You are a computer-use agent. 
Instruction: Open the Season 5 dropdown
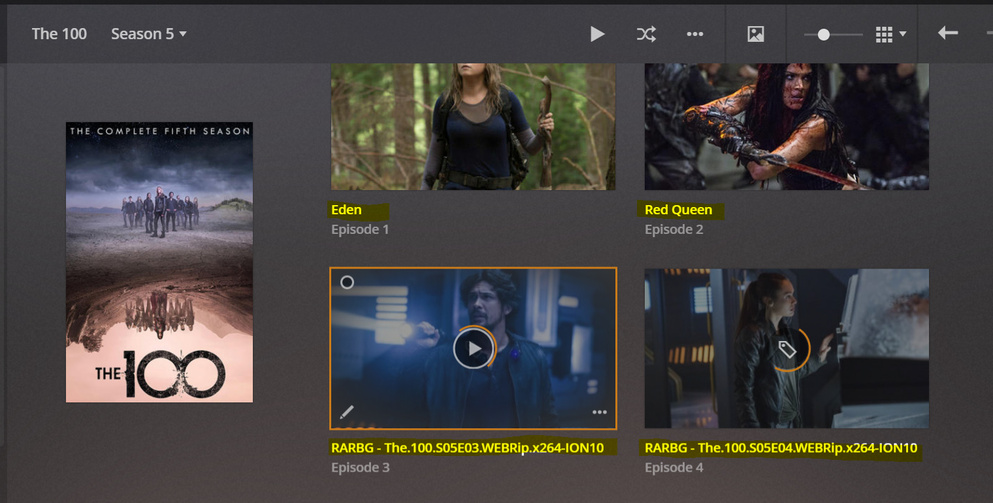pos(149,34)
